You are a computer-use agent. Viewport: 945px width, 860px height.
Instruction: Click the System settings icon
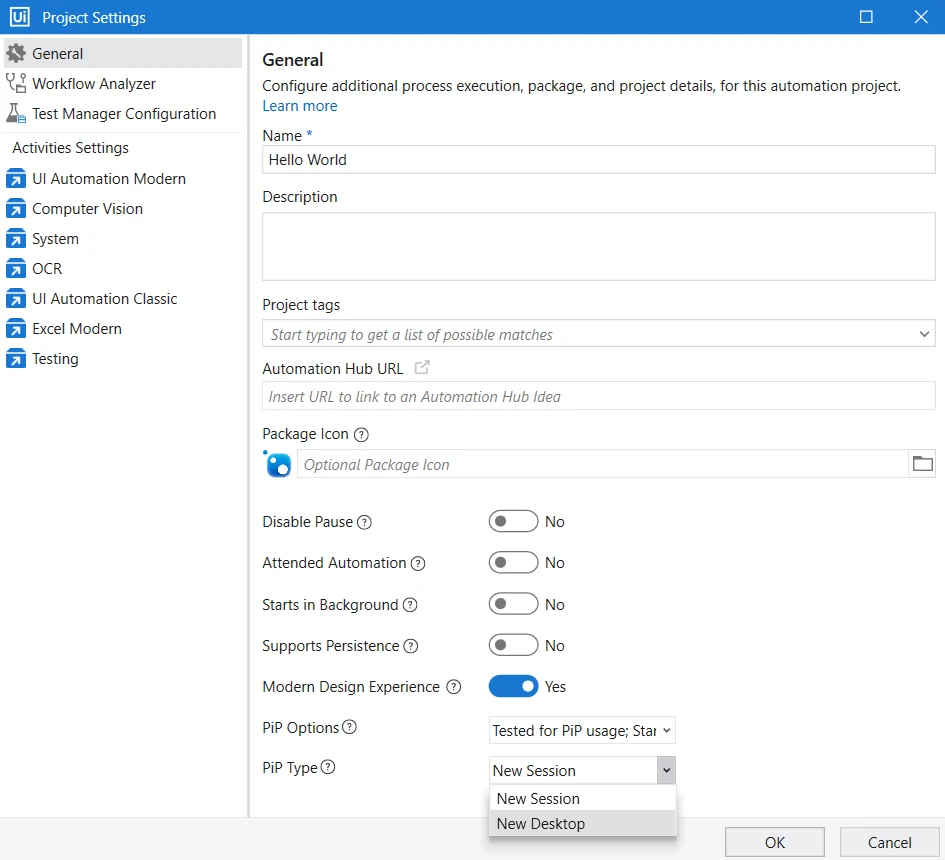point(16,239)
